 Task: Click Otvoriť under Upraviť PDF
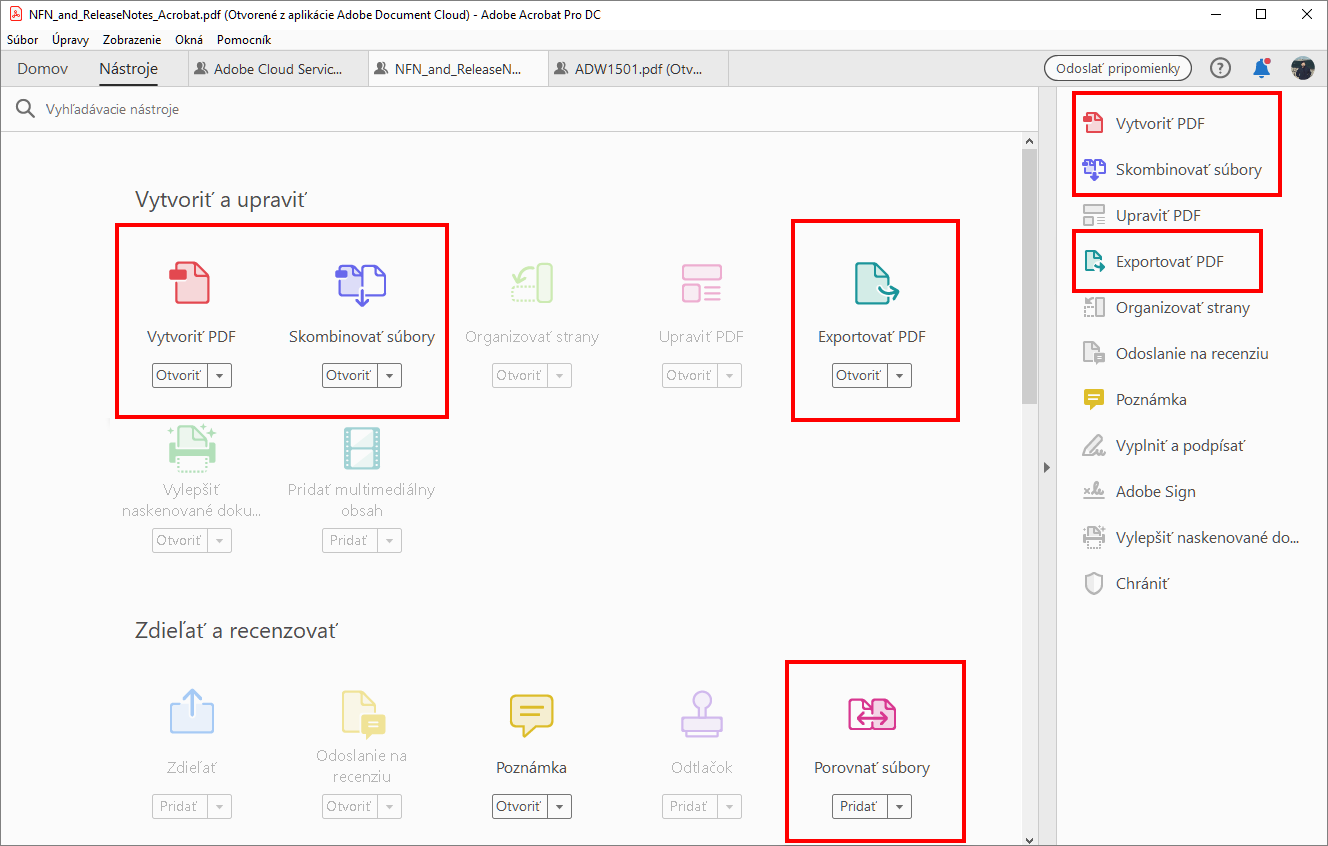coord(690,376)
